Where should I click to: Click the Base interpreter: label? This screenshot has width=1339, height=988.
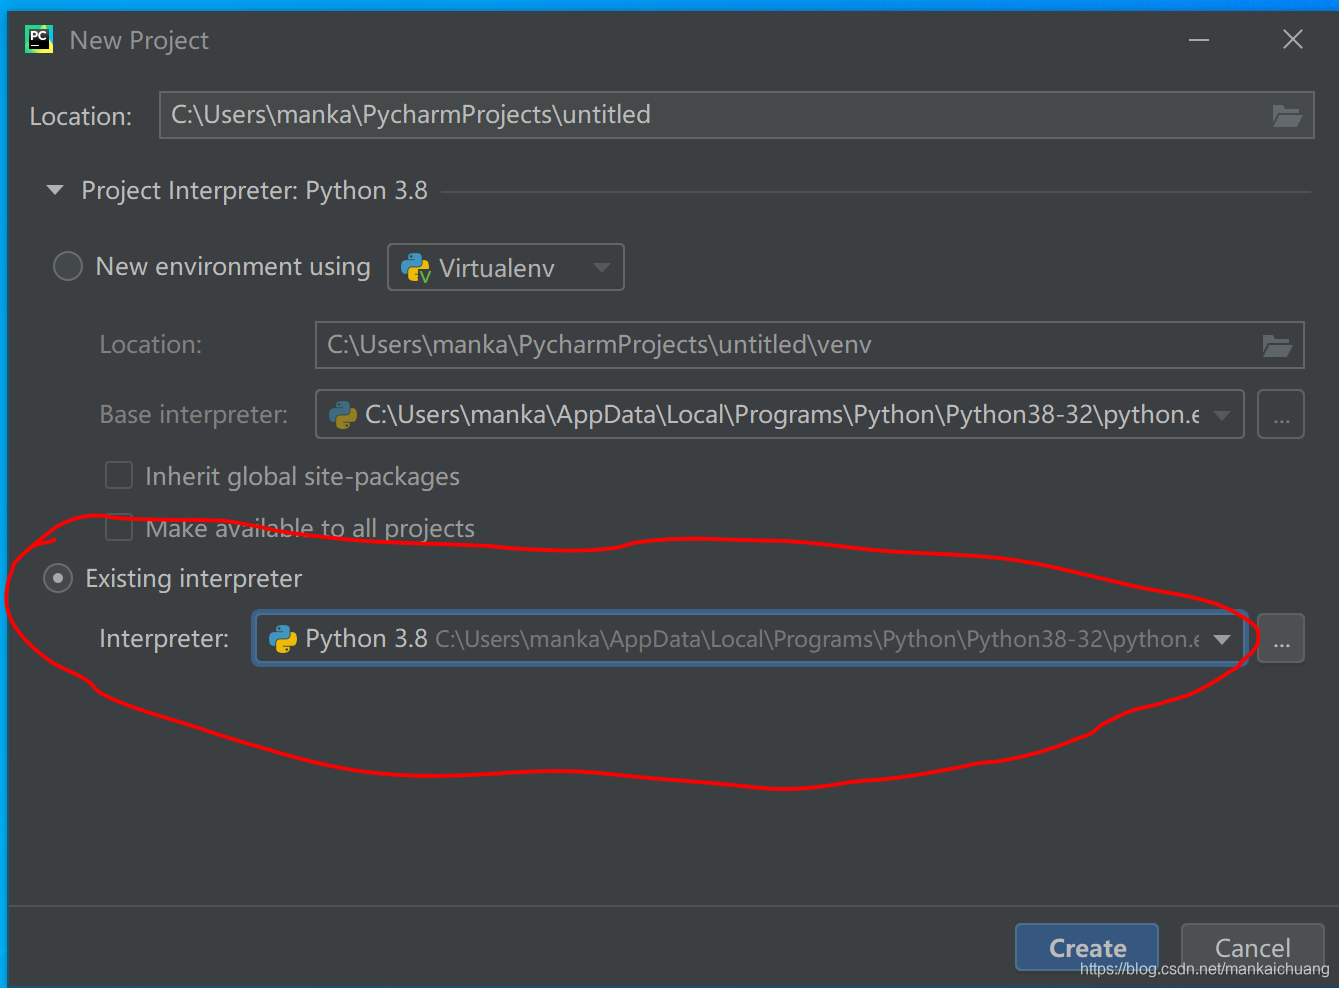pos(194,415)
